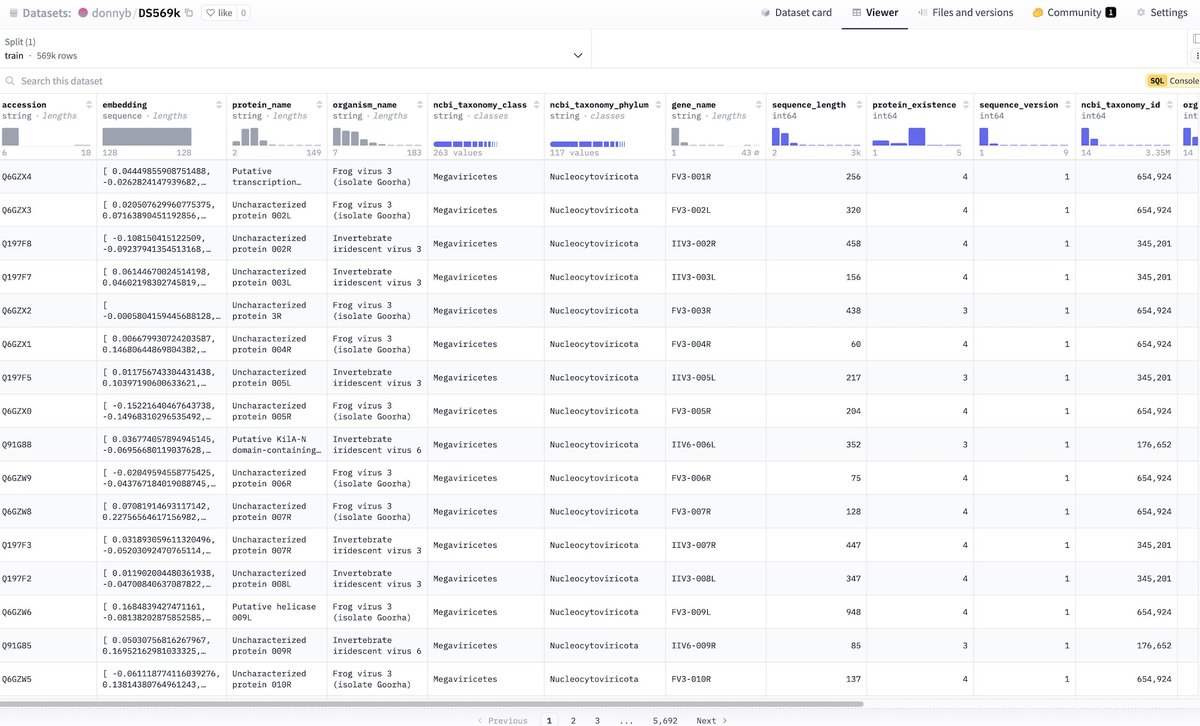Screen dimensions: 1200x726
Task: Go to page 3
Action: [x=597, y=720]
